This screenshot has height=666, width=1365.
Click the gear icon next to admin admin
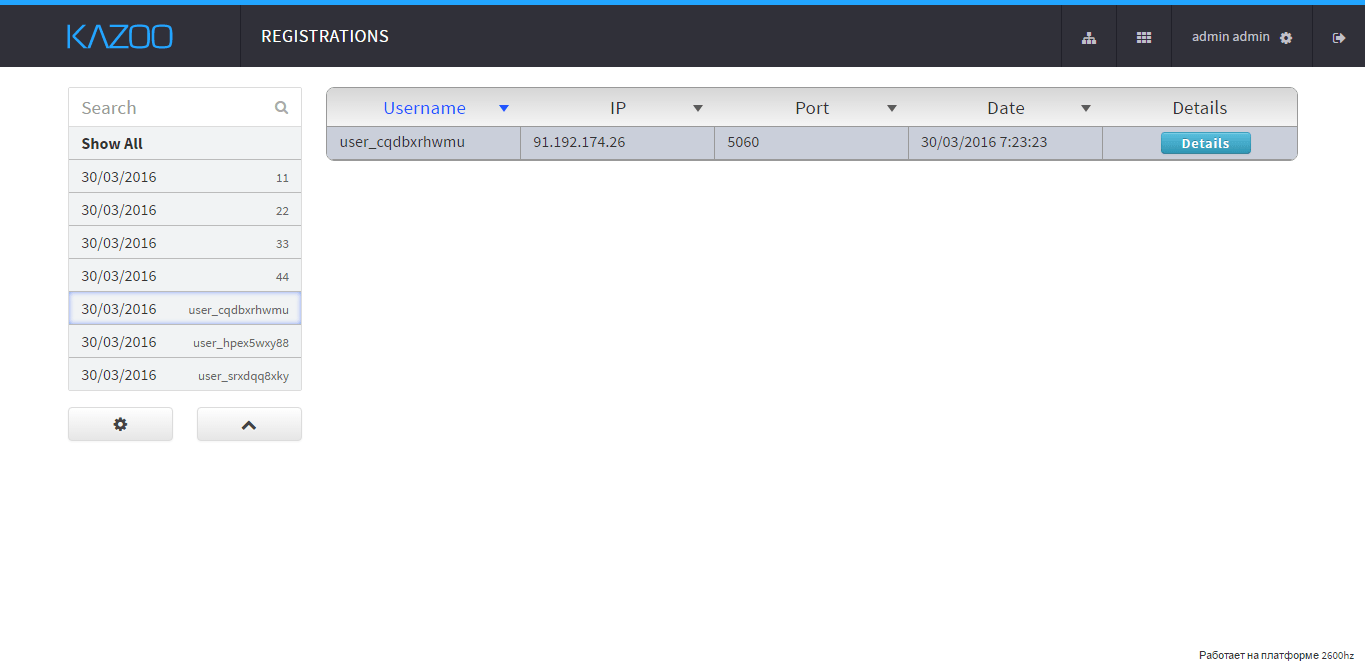point(1286,38)
